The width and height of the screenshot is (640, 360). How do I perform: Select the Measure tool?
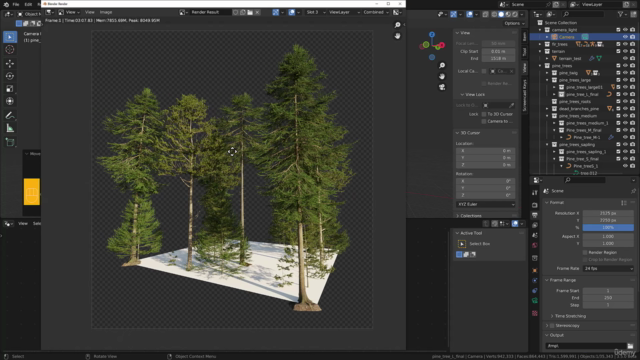[10, 128]
